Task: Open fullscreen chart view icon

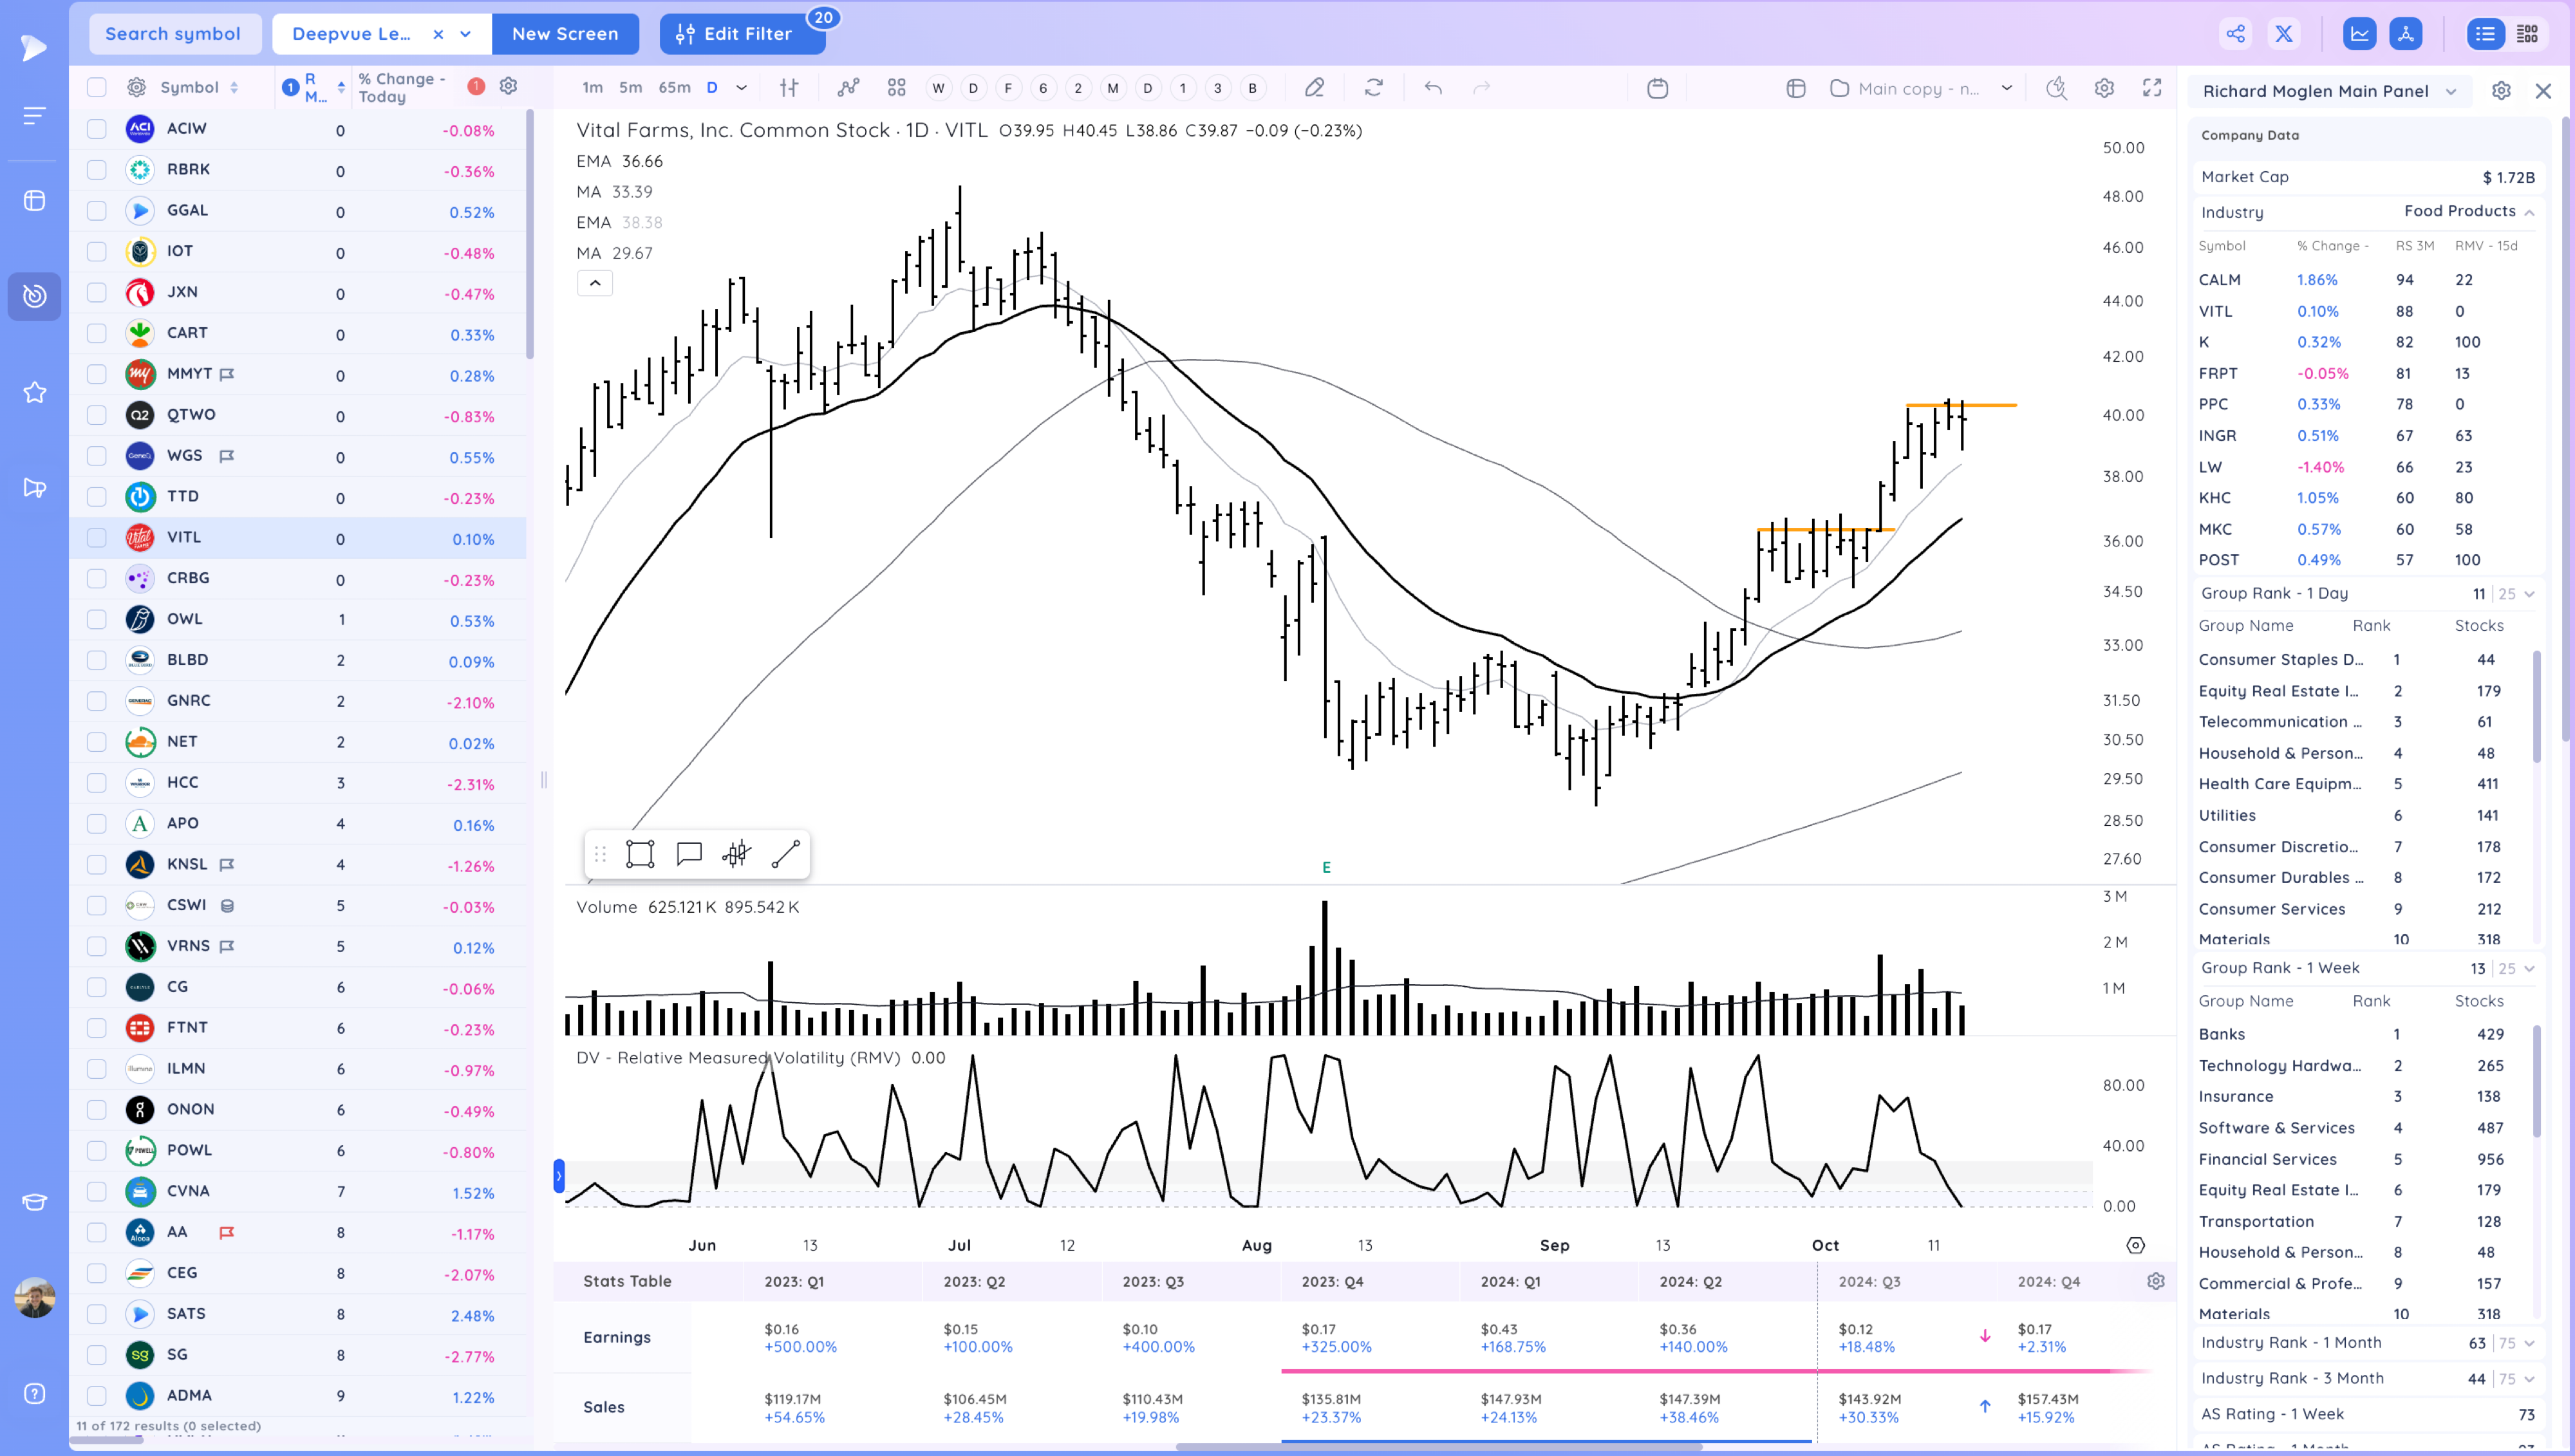Action: click(x=2152, y=88)
